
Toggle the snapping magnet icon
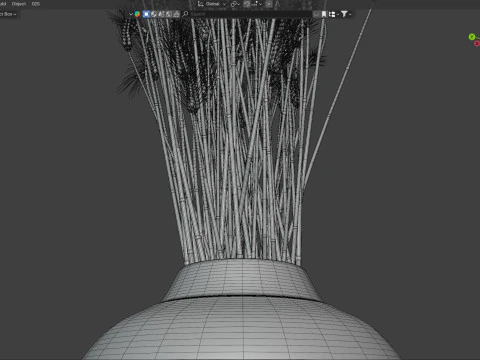[x=247, y=4]
